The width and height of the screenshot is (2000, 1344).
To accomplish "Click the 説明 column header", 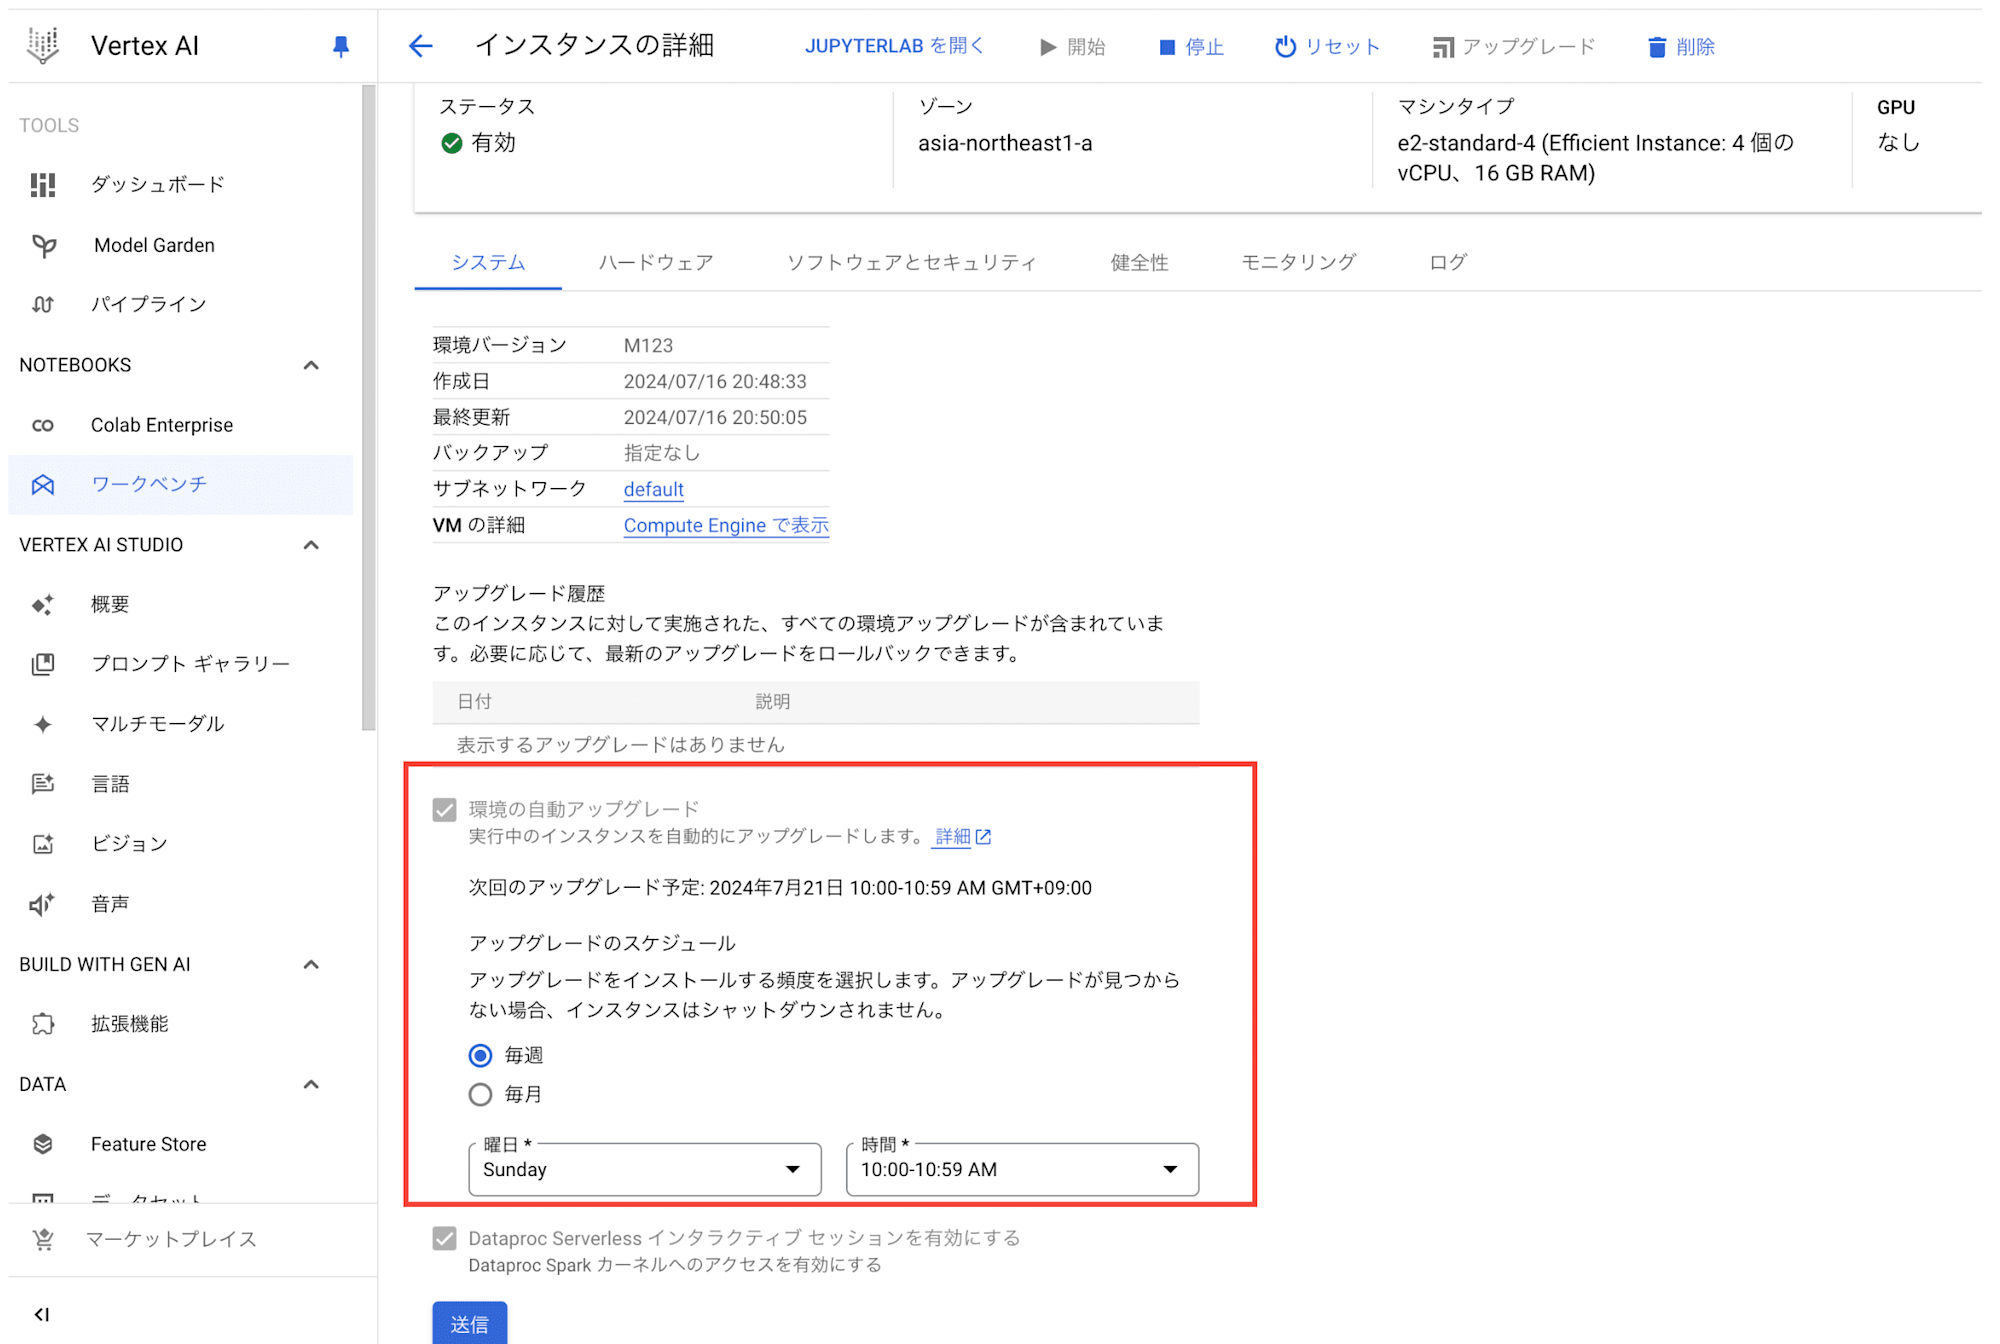I will click(x=772, y=702).
